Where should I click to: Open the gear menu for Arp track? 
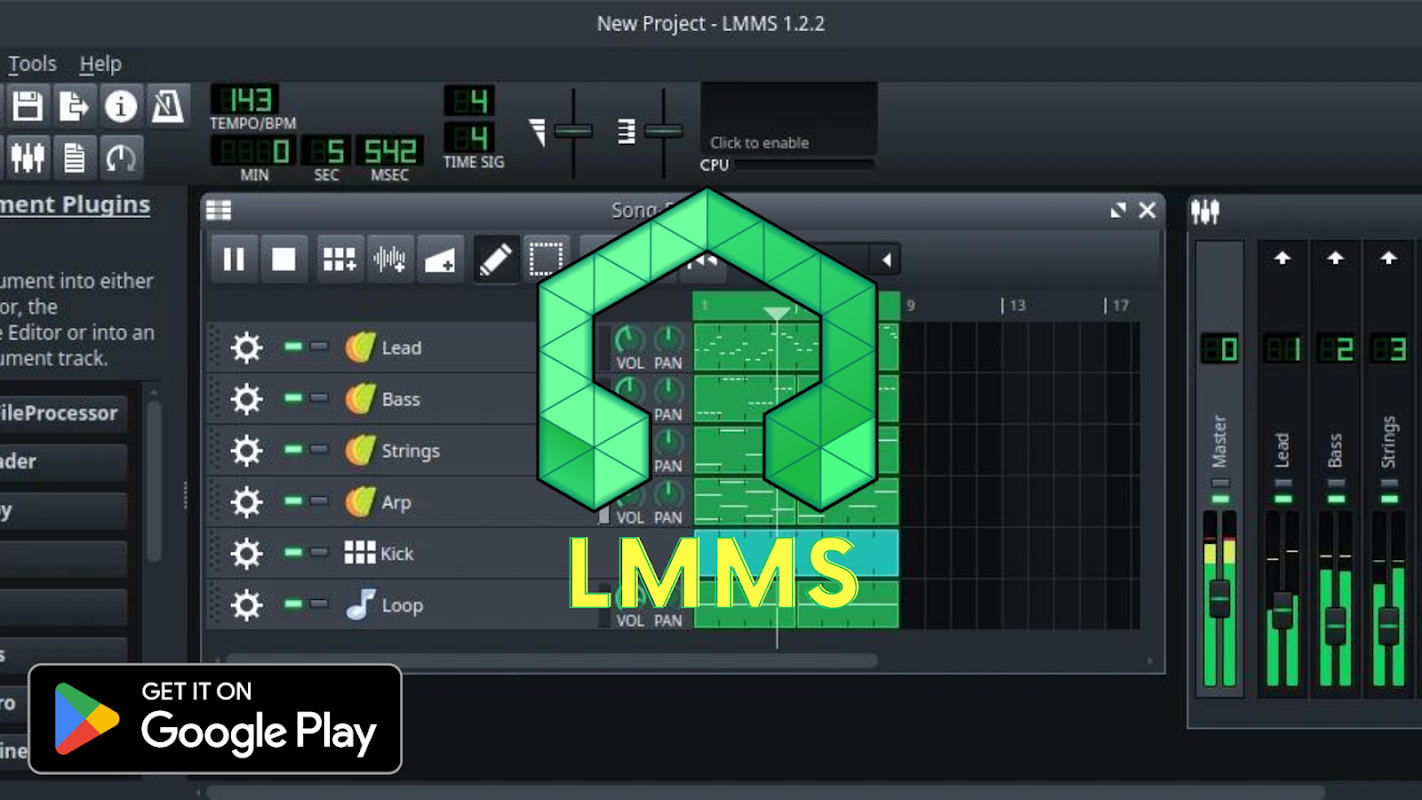click(x=246, y=502)
